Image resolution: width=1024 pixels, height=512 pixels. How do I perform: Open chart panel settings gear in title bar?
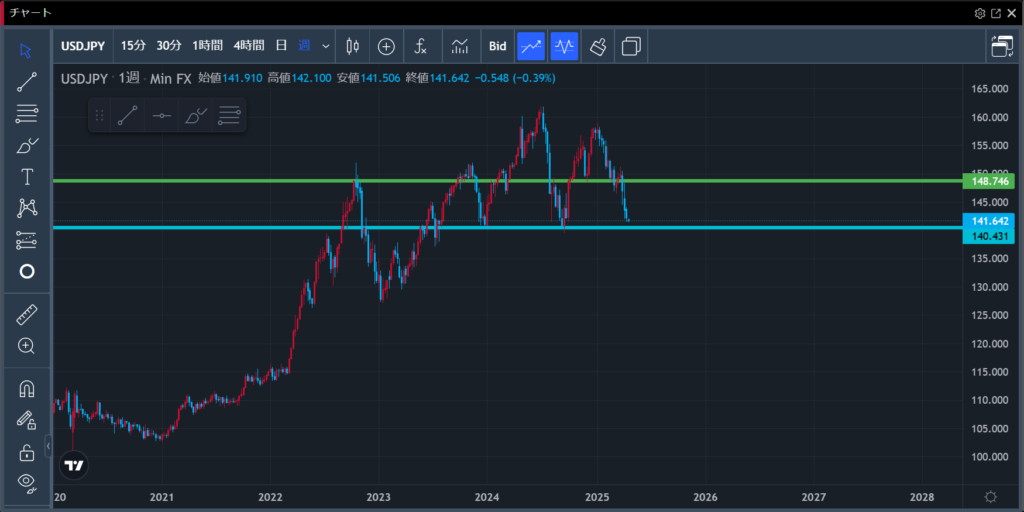(980, 13)
